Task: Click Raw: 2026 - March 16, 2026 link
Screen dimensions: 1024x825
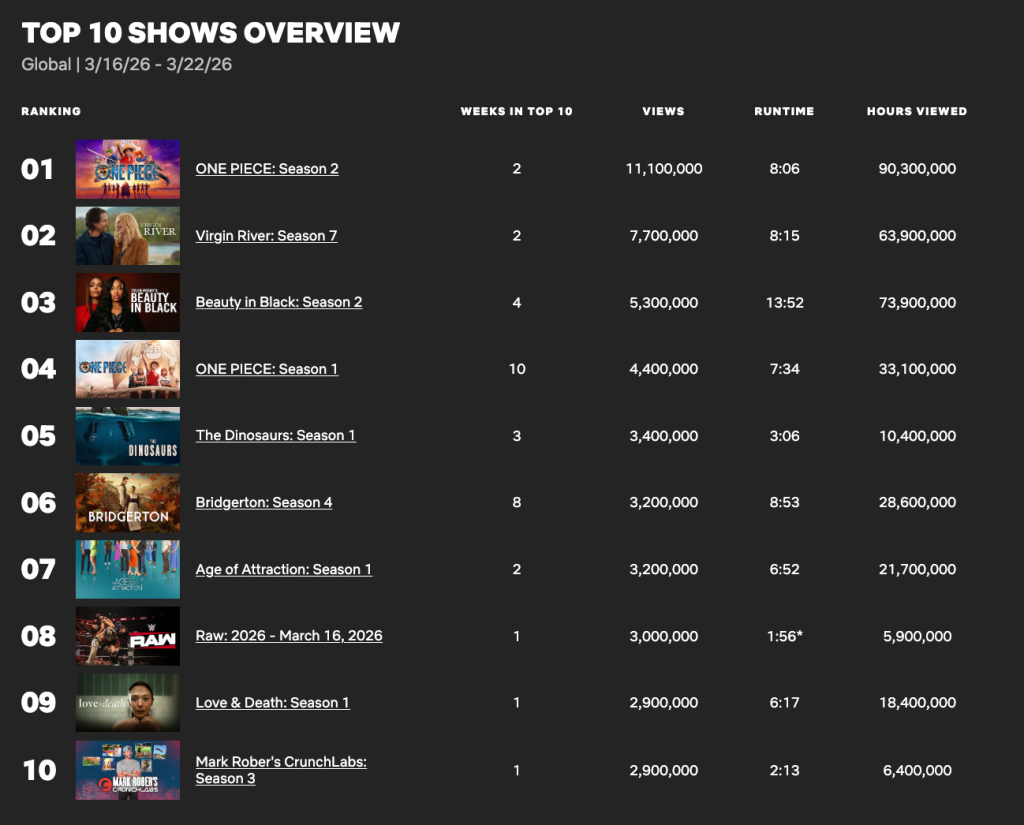Action: coord(289,636)
